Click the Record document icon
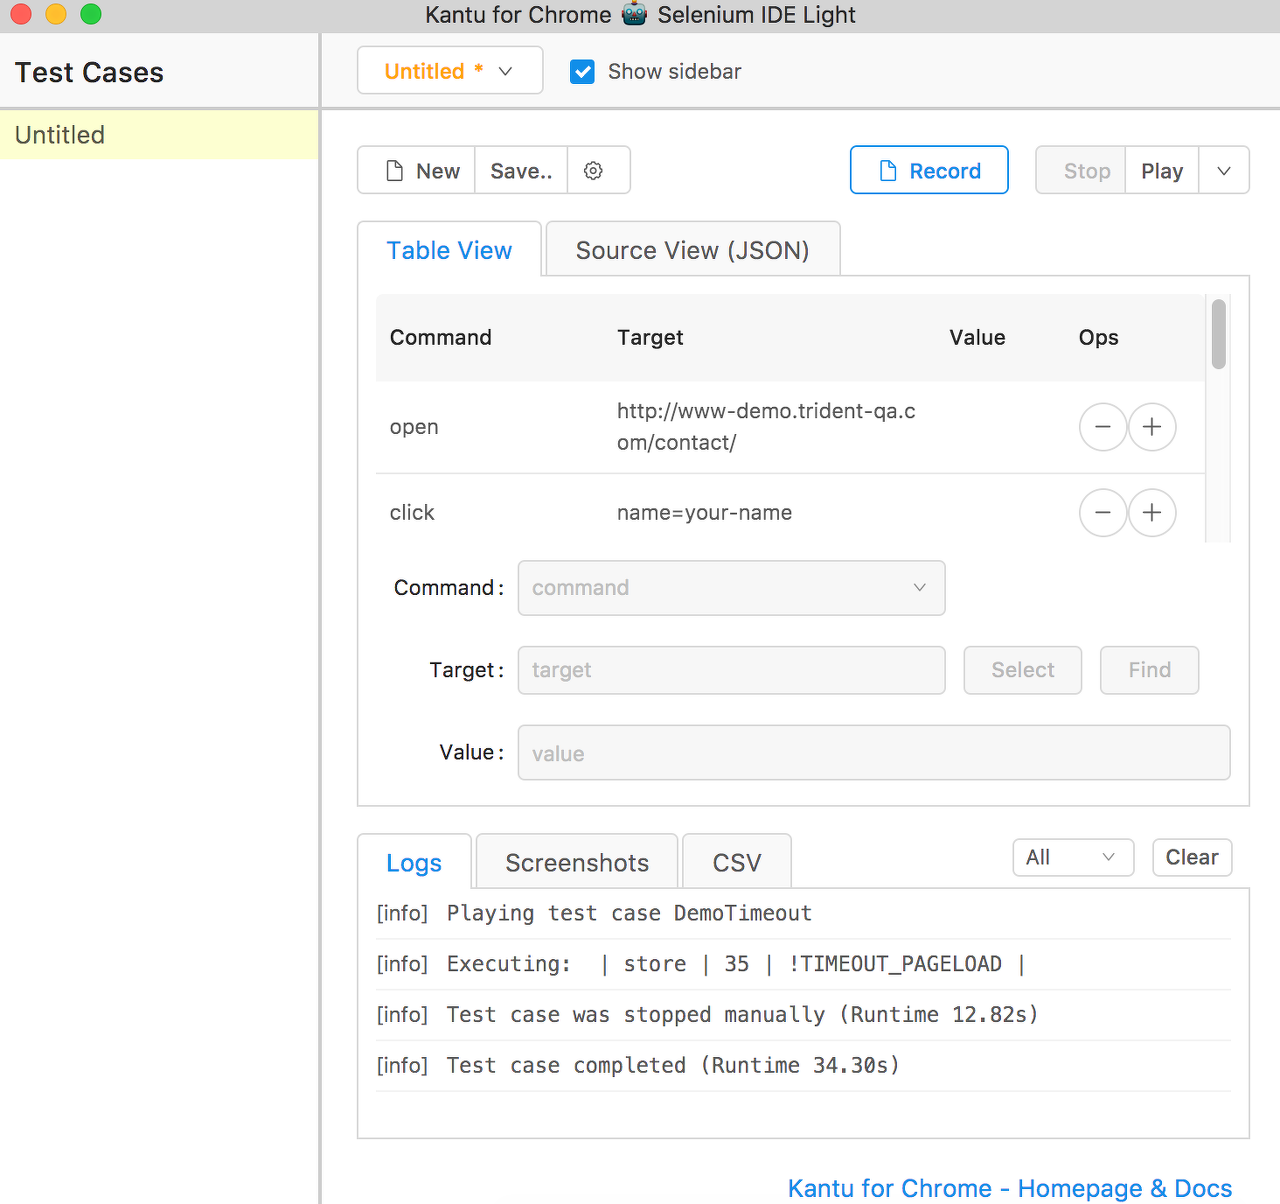Viewport: 1280px width, 1204px height. point(888,170)
